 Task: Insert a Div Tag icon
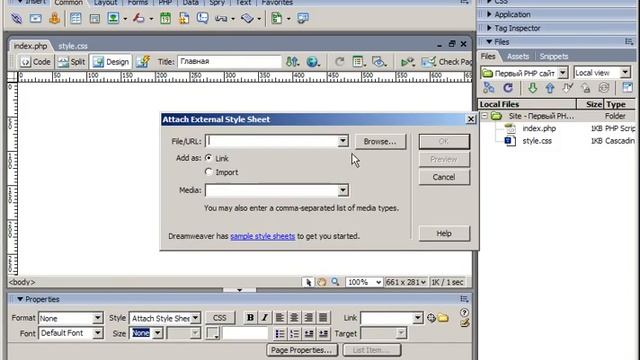coord(95,18)
